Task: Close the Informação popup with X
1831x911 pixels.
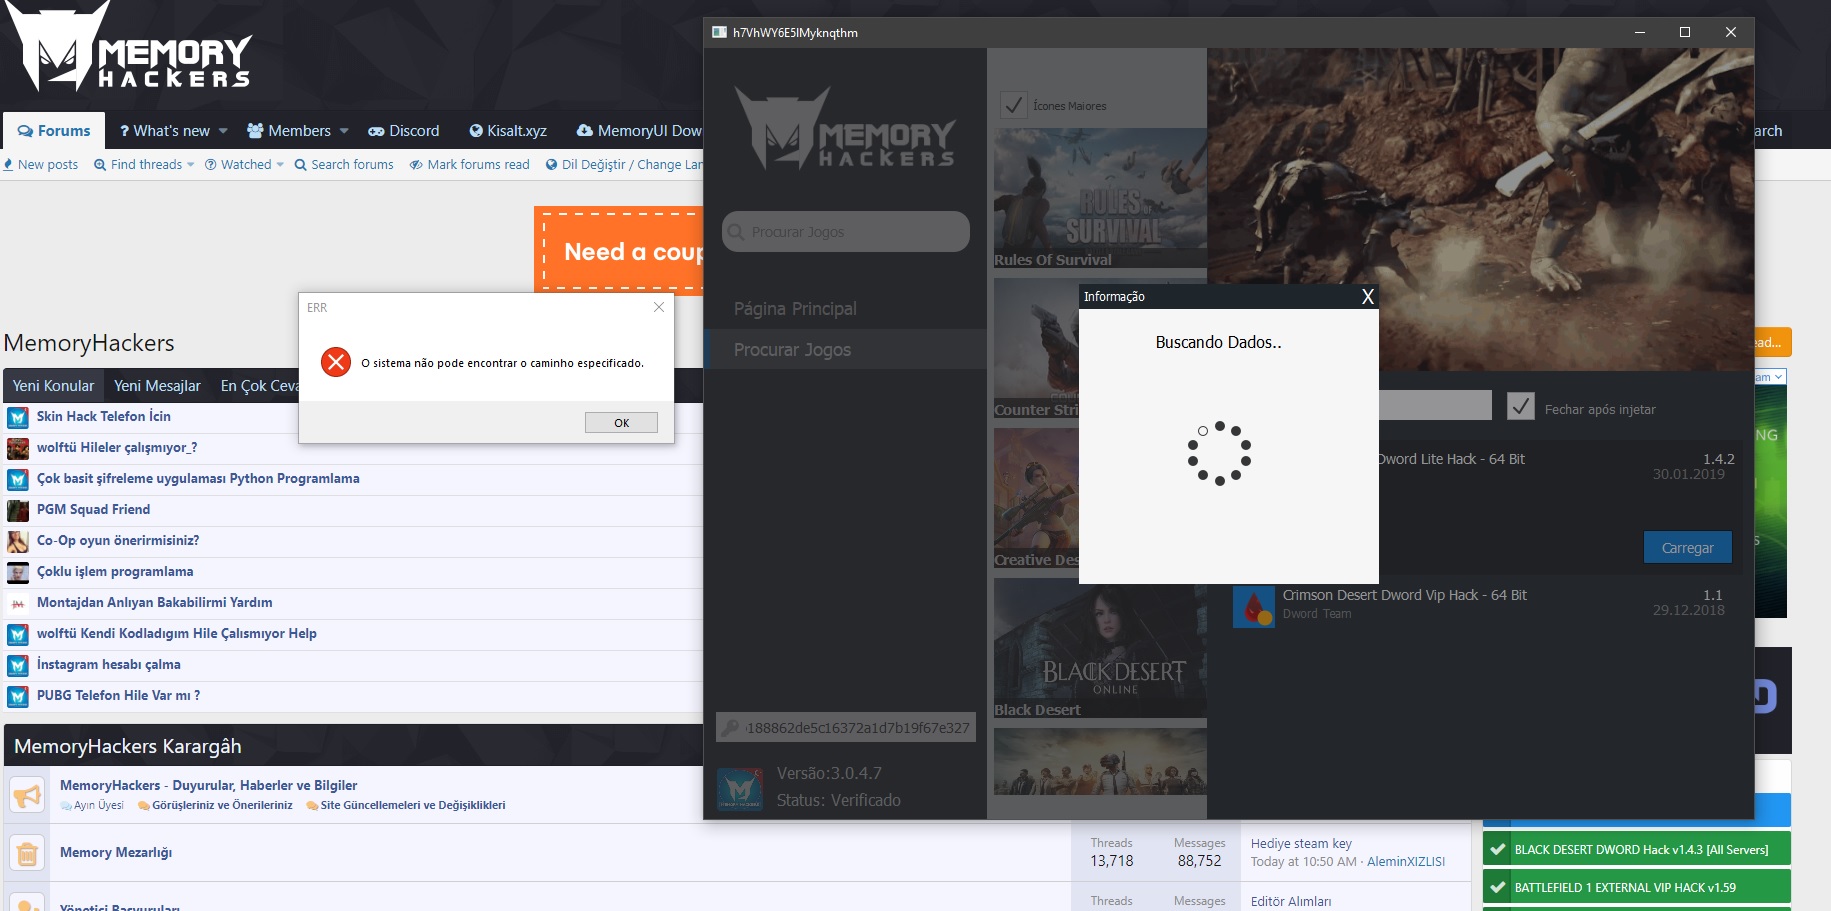Action: (1367, 296)
